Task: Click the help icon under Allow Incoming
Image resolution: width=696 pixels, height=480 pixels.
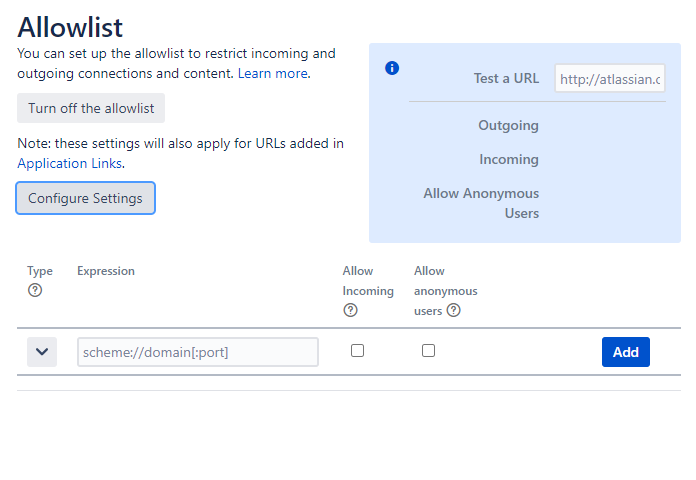Action: pyautogui.click(x=350, y=310)
